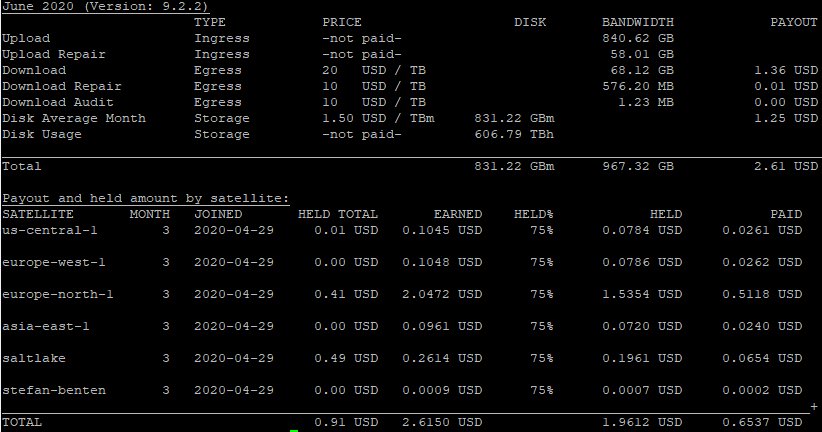The image size is (822, 432).
Task: Click the 2.6150 USD total earned value
Action: (441, 422)
